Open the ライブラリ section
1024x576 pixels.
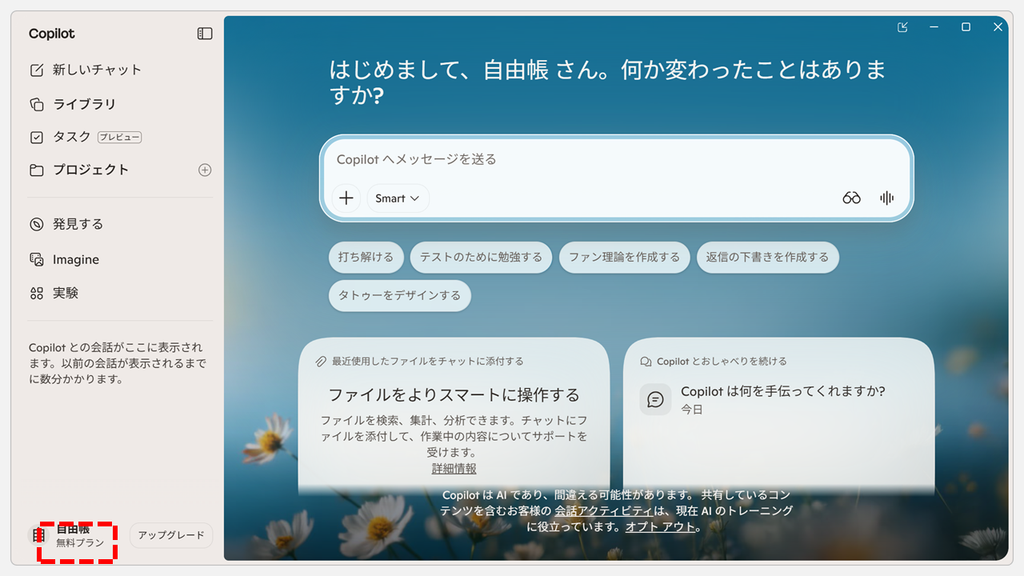pos(73,104)
